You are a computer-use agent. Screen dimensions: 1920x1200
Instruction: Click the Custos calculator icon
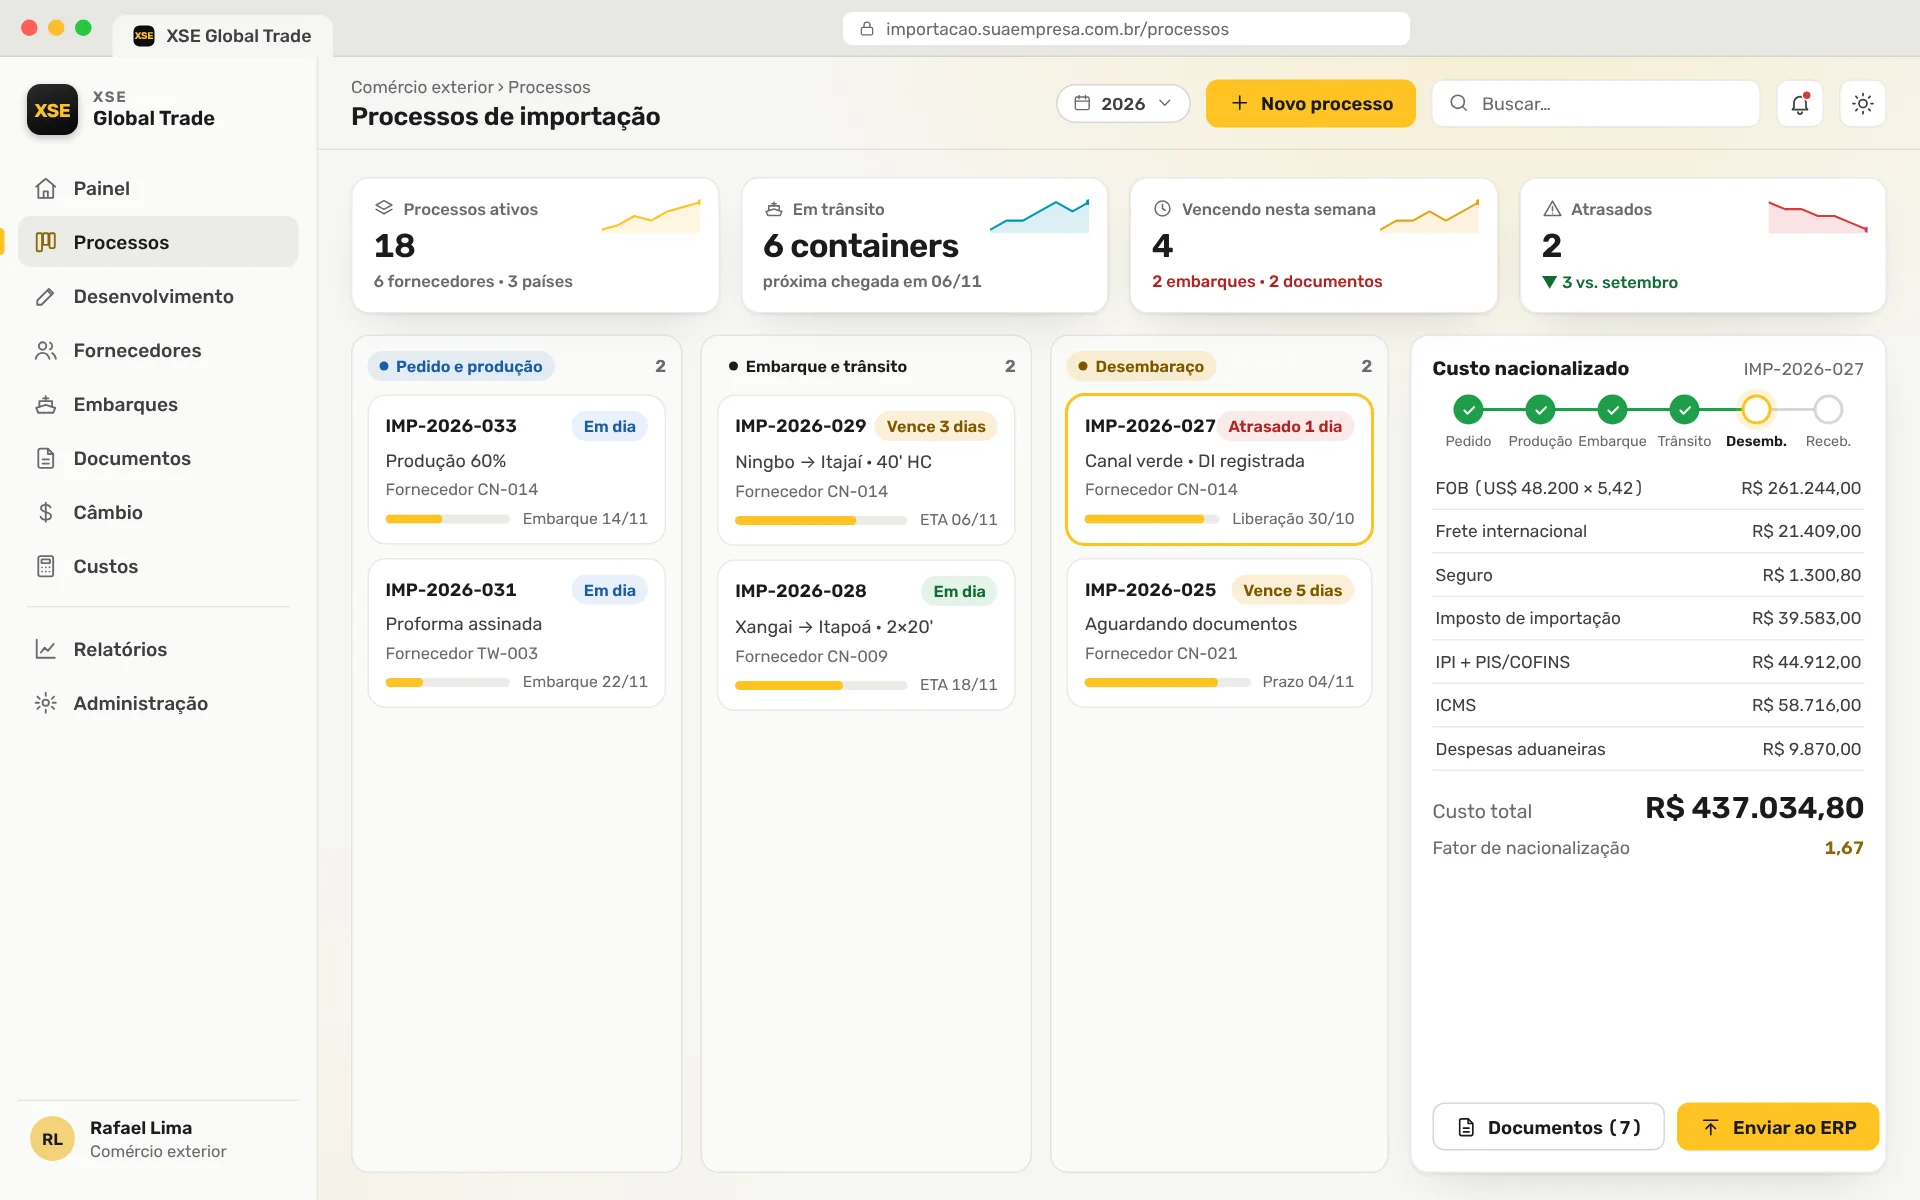45,566
